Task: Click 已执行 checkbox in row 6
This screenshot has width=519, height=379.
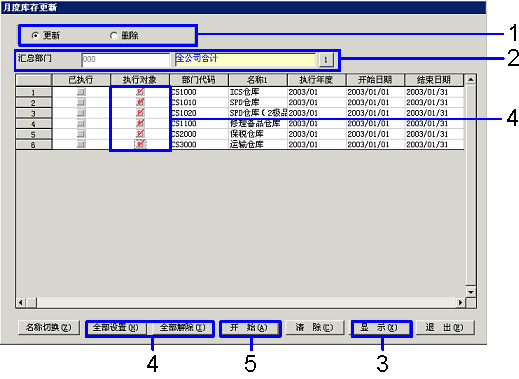Action: pyautogui.click(x=81, y=144)
